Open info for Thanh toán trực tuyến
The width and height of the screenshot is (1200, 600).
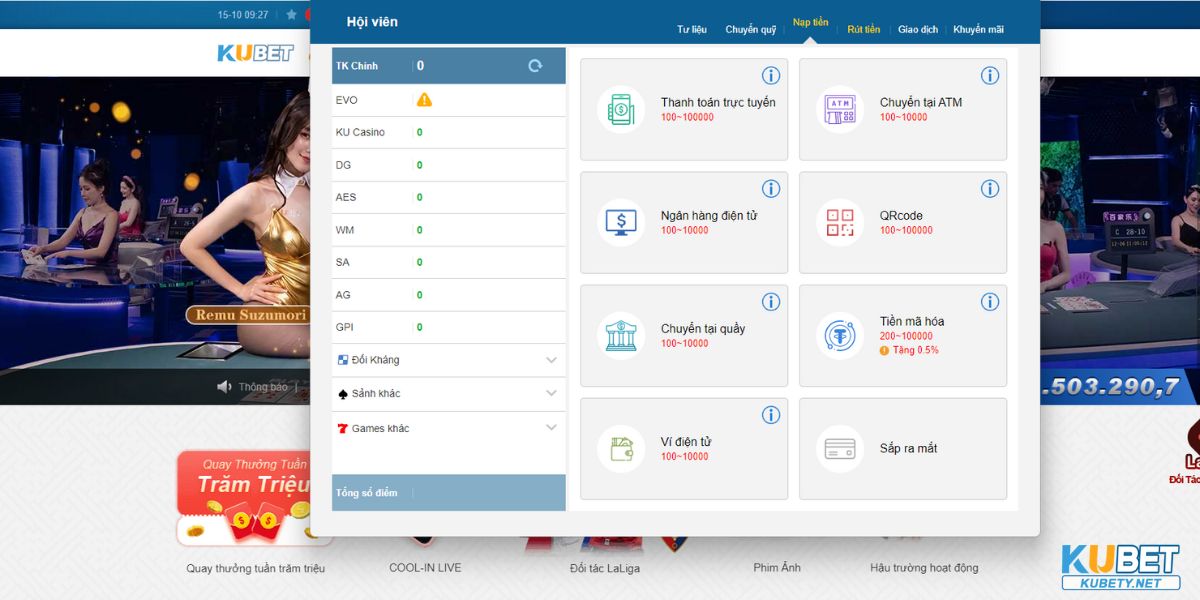[770, 76]
